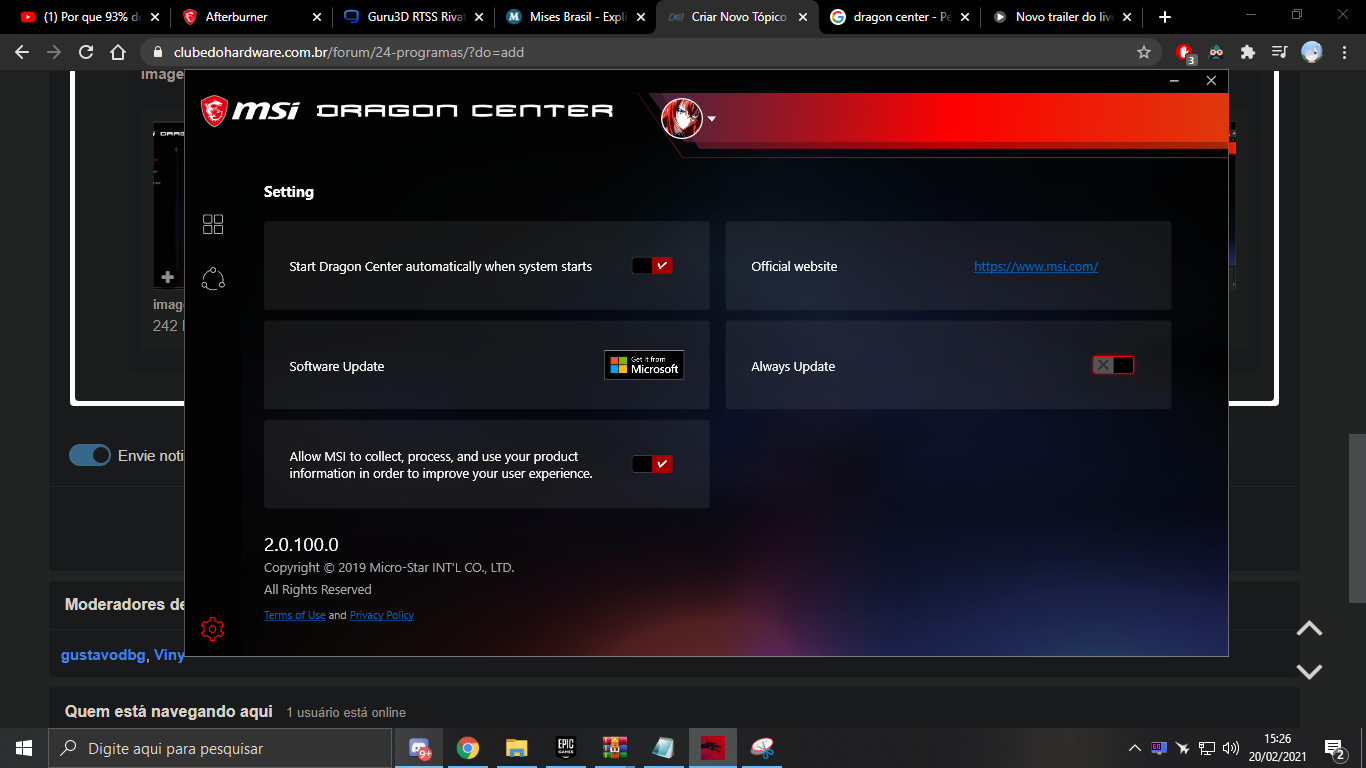
Task: Click the Official website label
Action: click(794, 266)
